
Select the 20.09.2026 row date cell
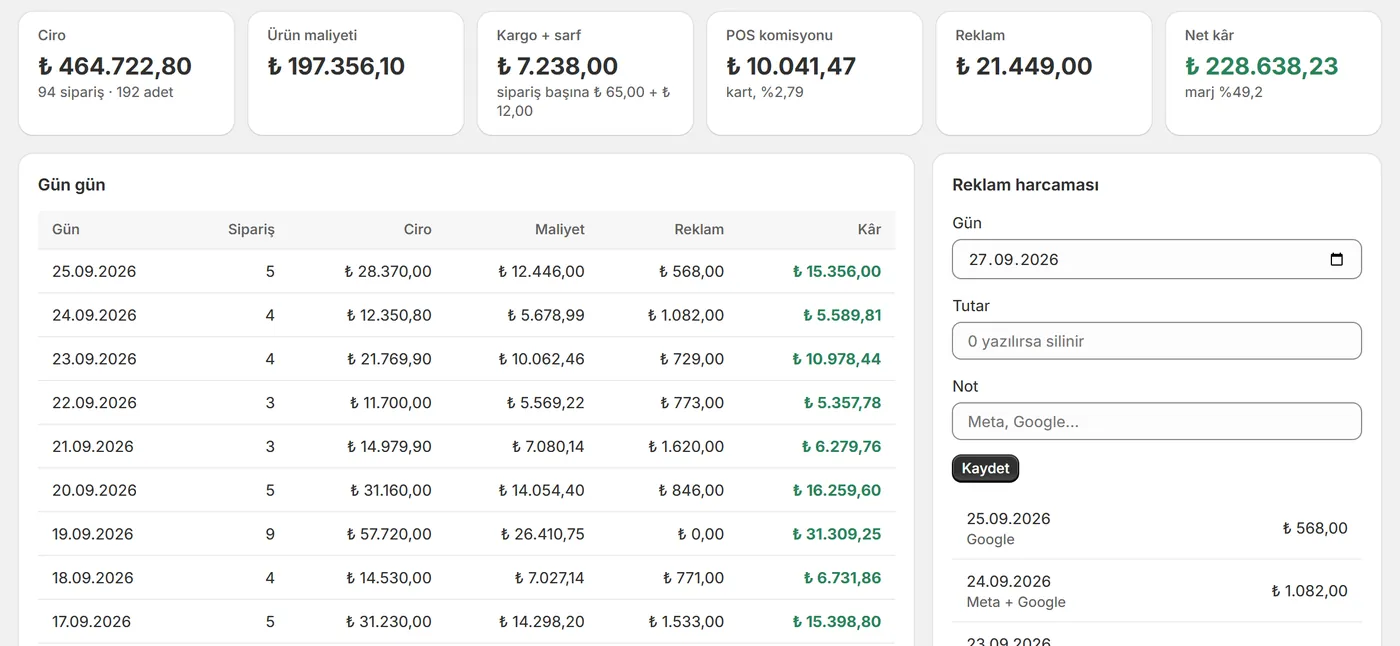(94, 490)
